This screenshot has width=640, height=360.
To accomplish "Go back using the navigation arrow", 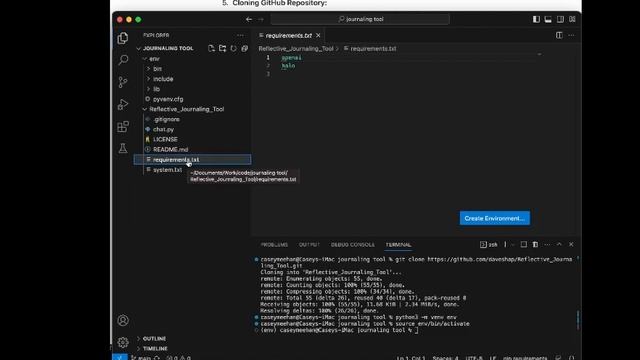I will click(249, 19).
